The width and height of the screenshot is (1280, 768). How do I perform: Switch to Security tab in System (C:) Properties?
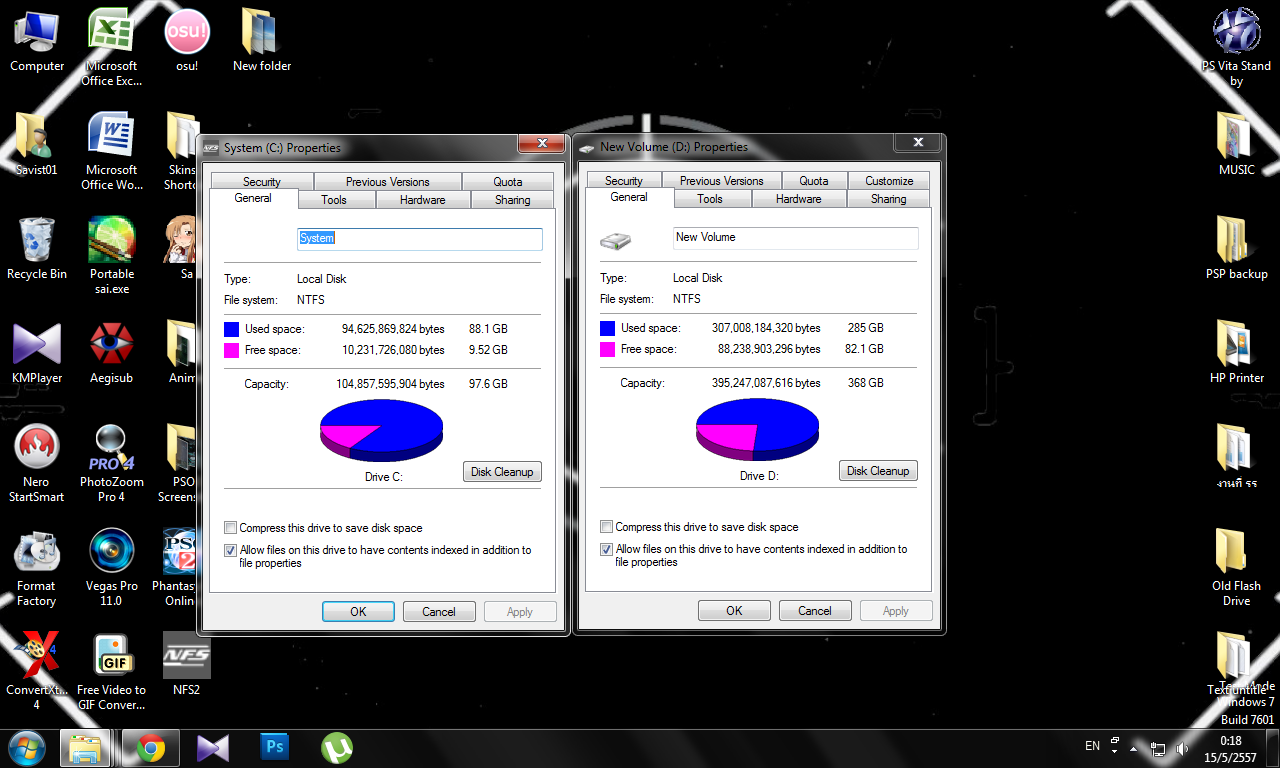click(x=262, y=182)
